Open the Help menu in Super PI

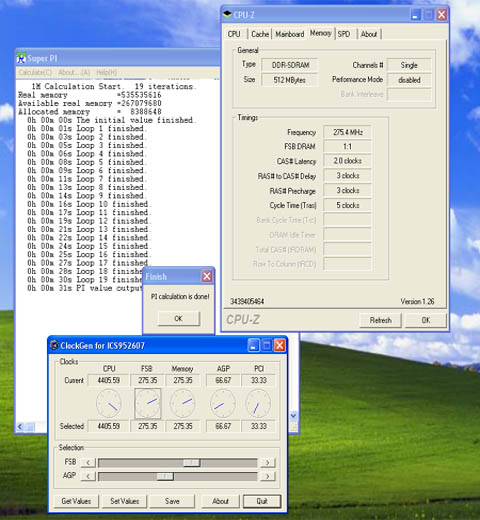pos(106,72)
